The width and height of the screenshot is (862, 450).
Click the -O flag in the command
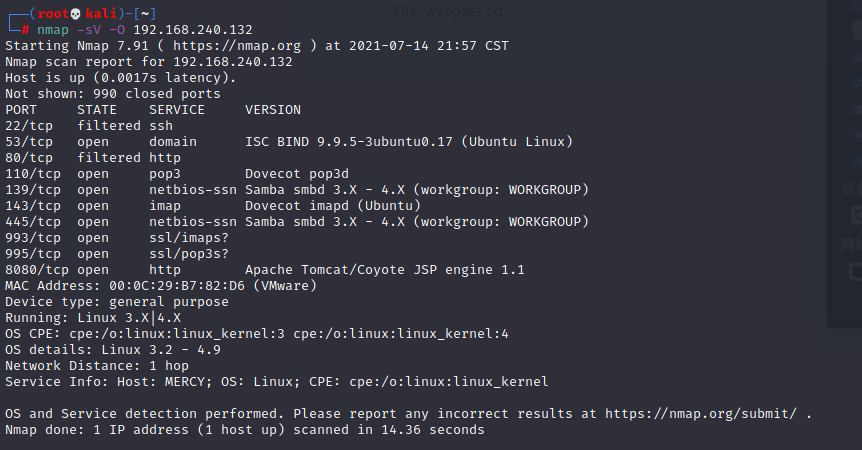[117, 30]
